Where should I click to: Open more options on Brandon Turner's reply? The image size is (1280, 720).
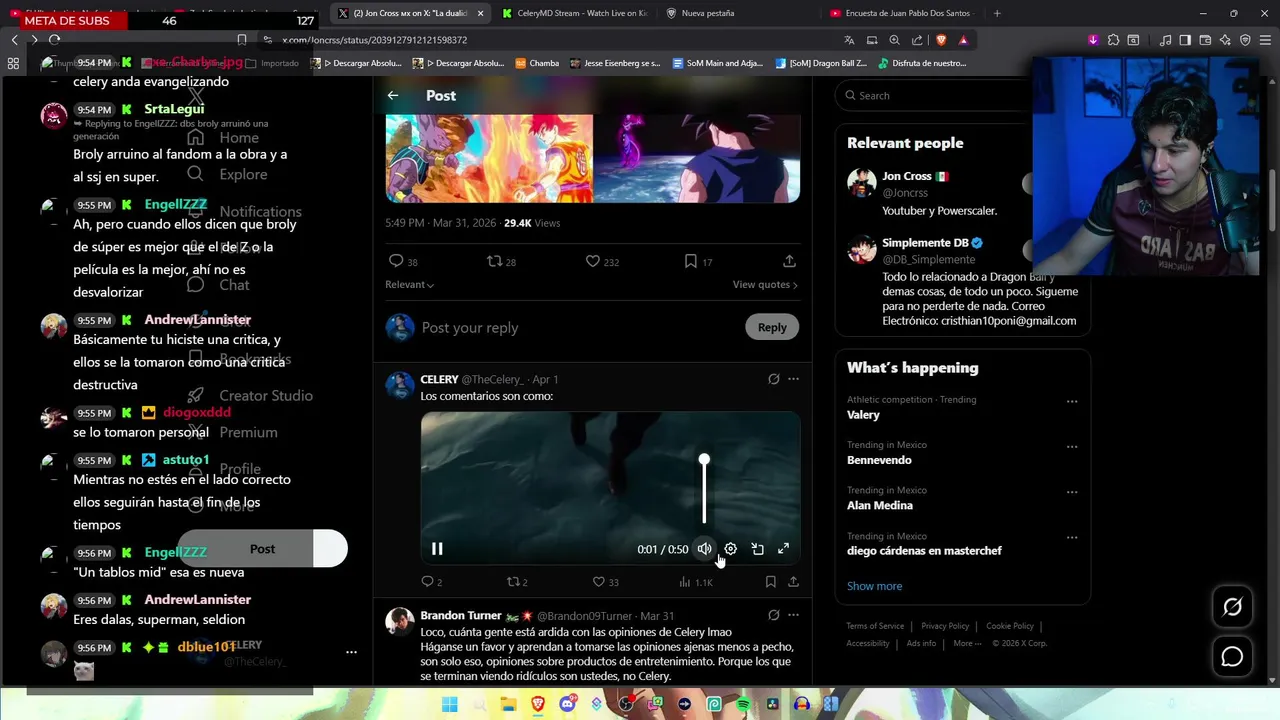click(x=793, y=616)
